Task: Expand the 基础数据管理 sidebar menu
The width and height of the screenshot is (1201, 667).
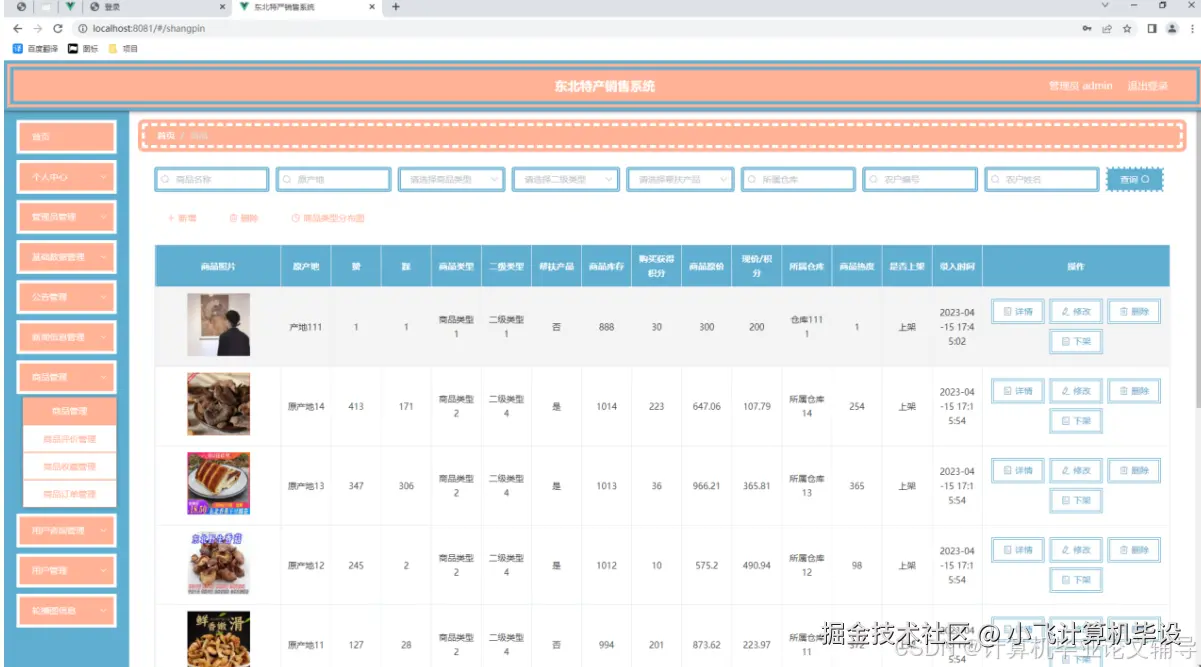Action: point(67,257)
